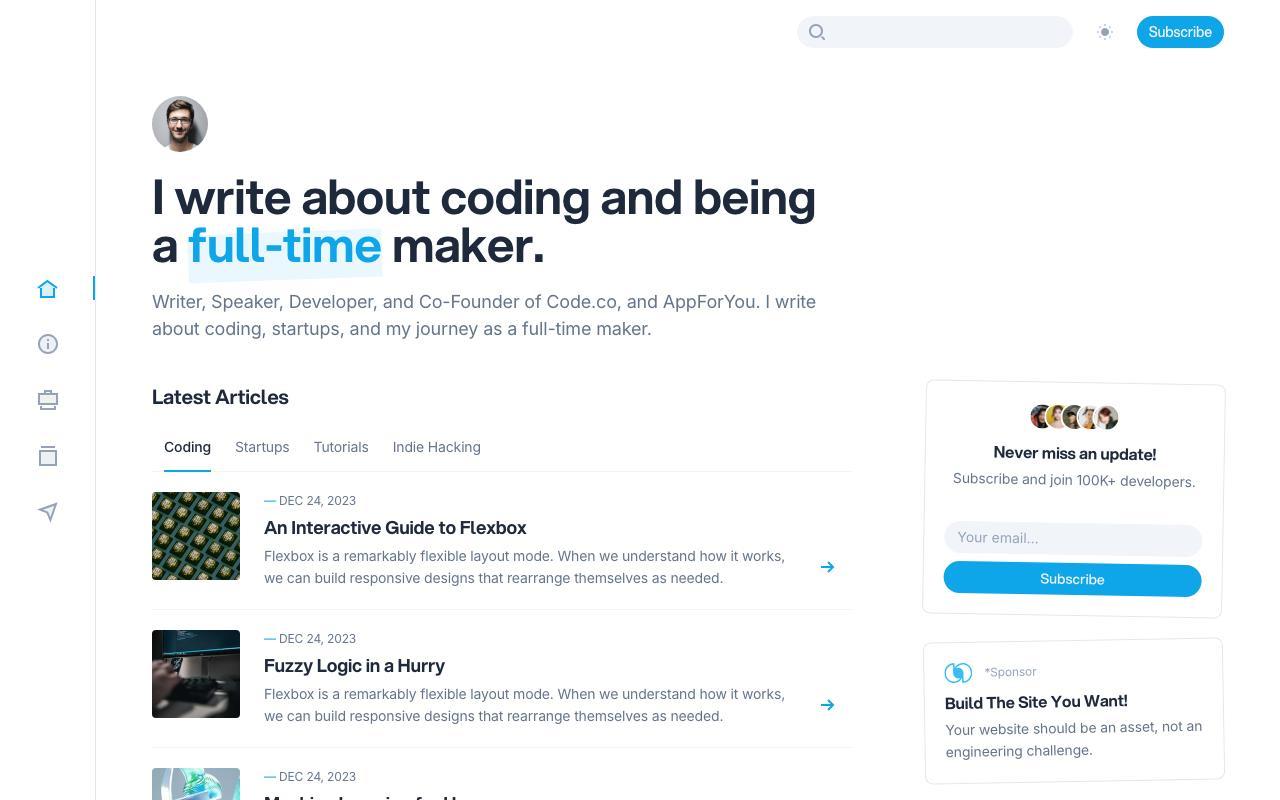
Task: Click the Sponsor logo icon
Action: click(958, 673)
